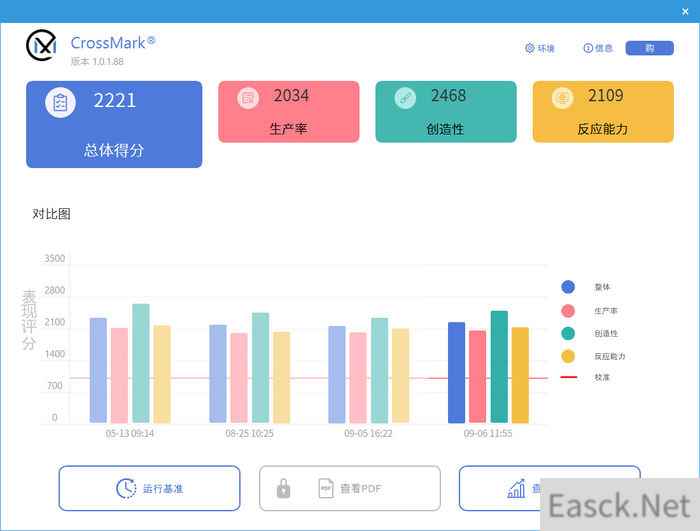This screenshot has width=700, height=531.
Task: Click the 09-06 11:55 run label
Action: pyautogui.click(x=488, y=433)
